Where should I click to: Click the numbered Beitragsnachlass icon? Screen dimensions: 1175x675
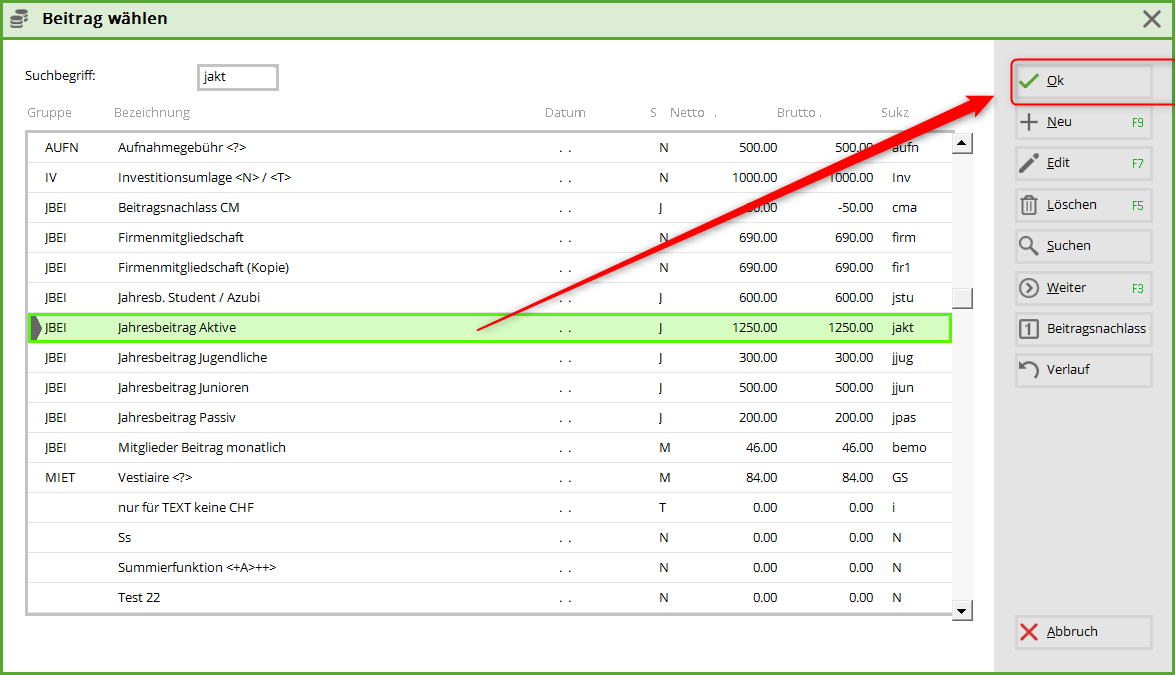pos(1029,329)
